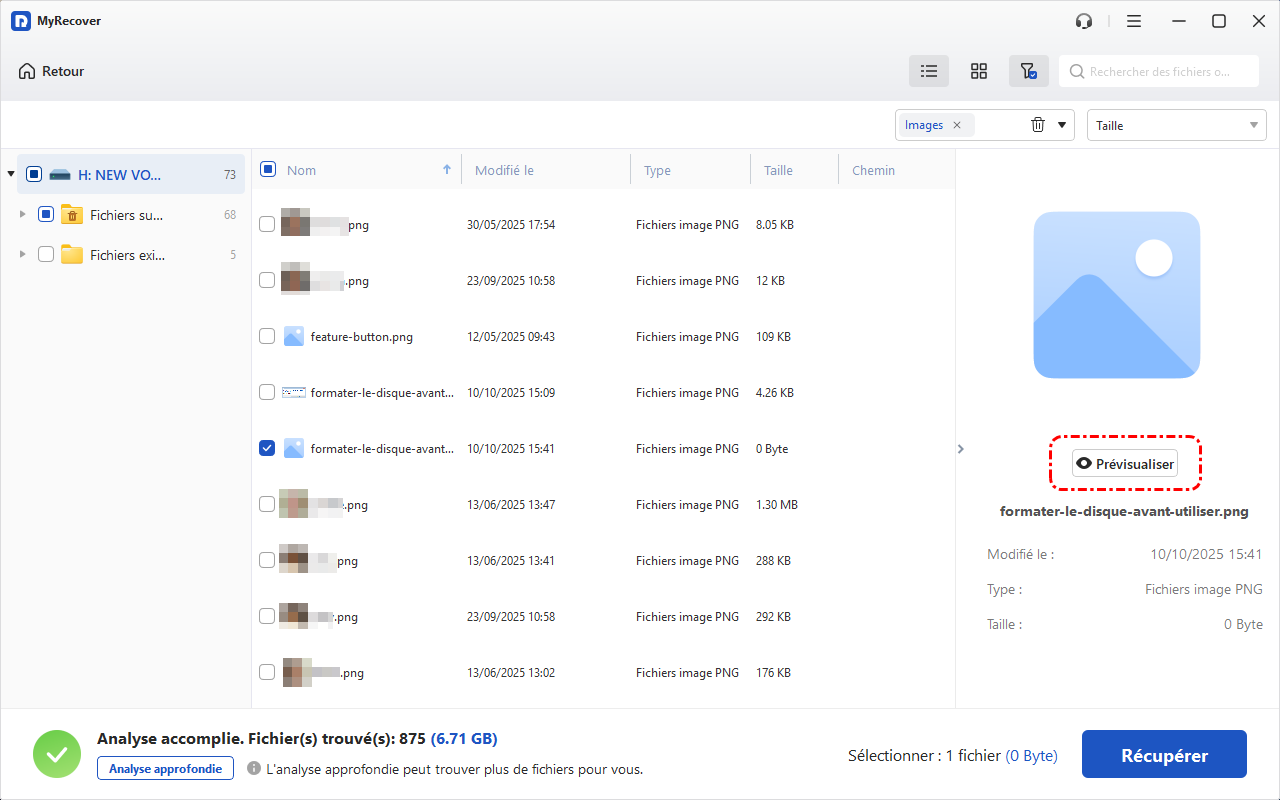This screenshot has height=800, width=1280.
Task: Collapse the preview panel arrow
Action: [961, 449]
